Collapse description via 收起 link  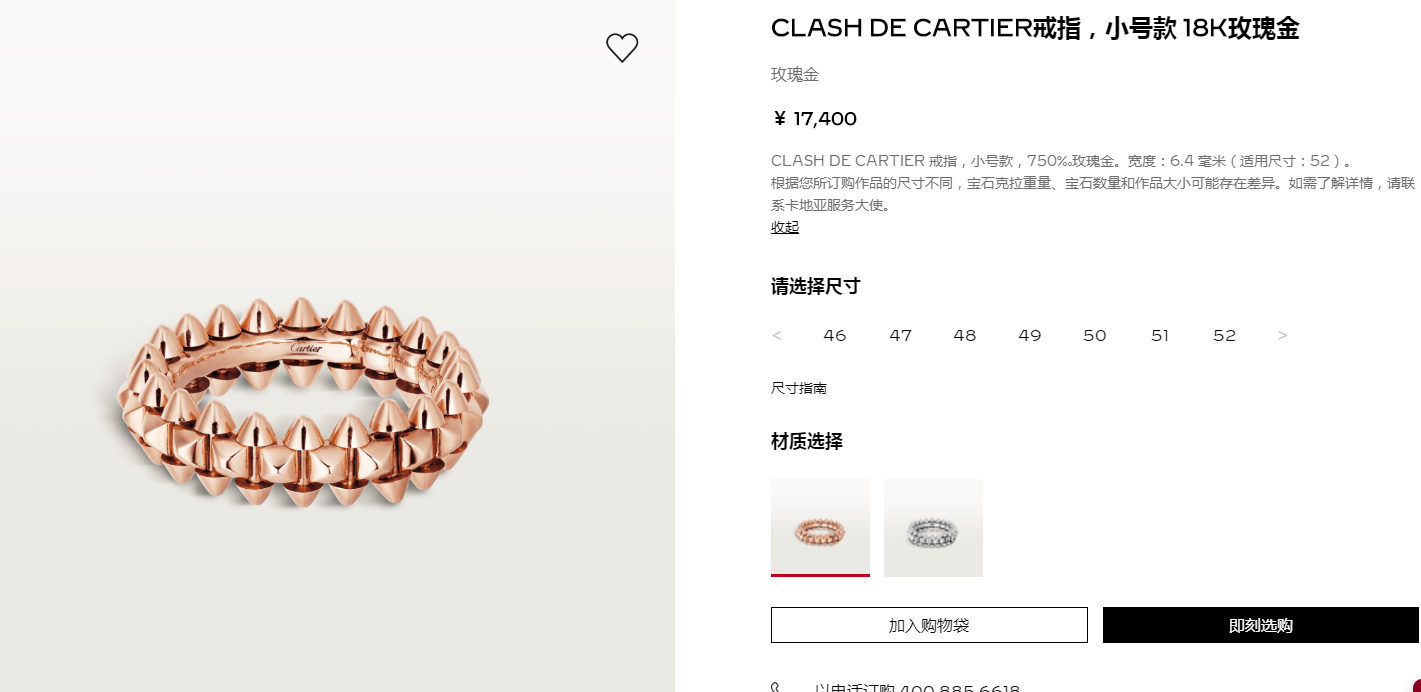coord(785,227)
